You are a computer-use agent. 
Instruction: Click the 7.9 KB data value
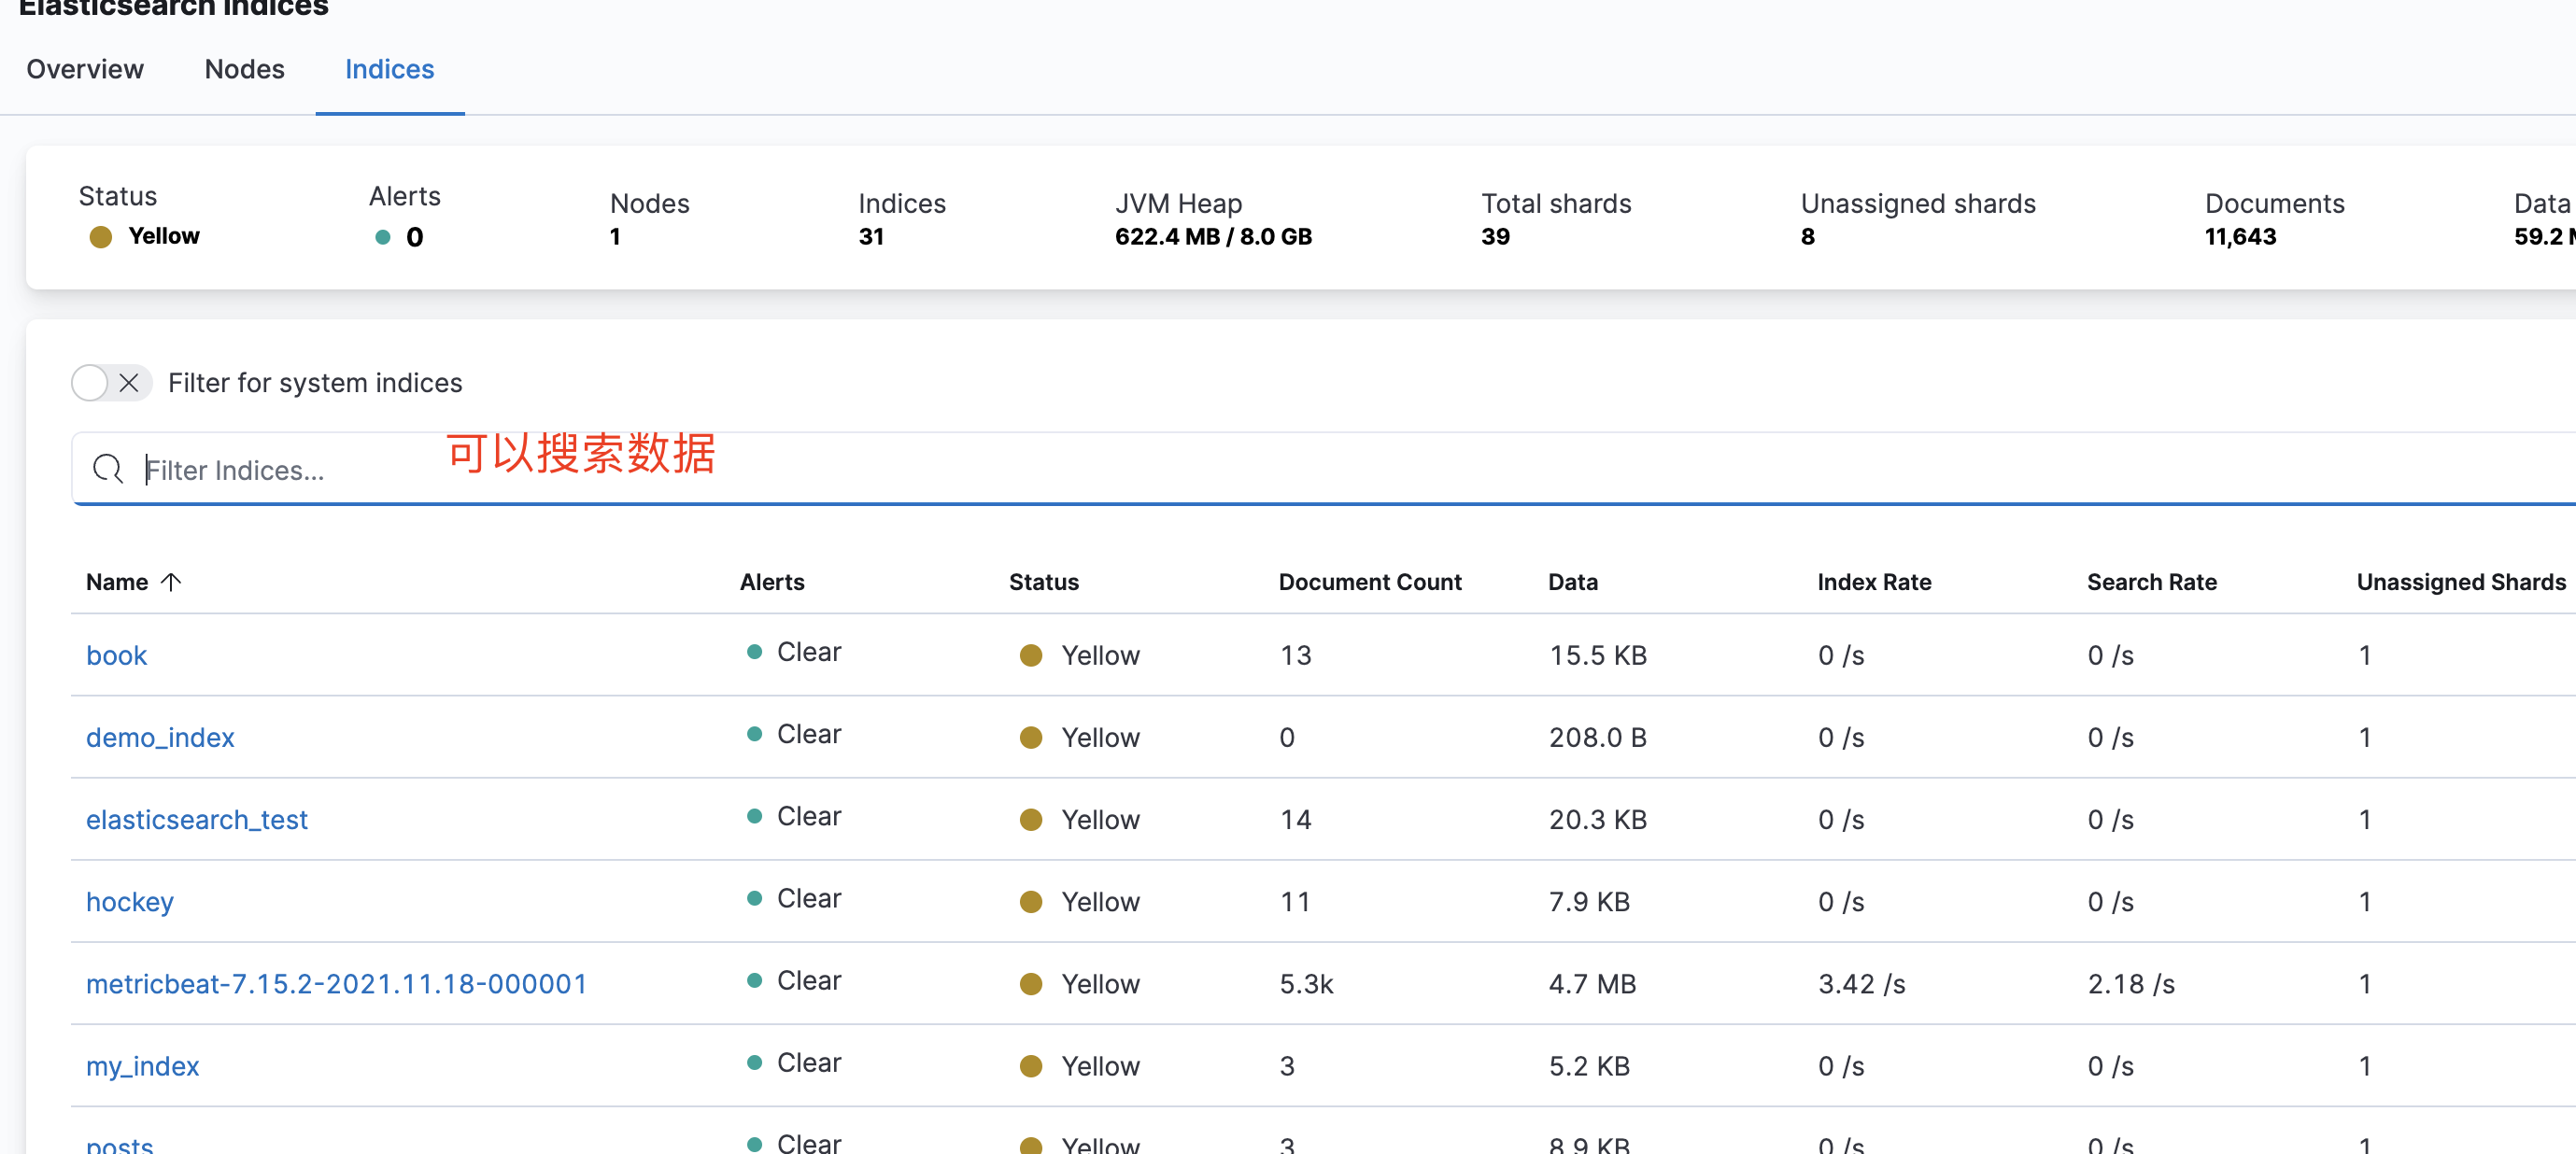pyautogui.click(x=1589, y=901)
